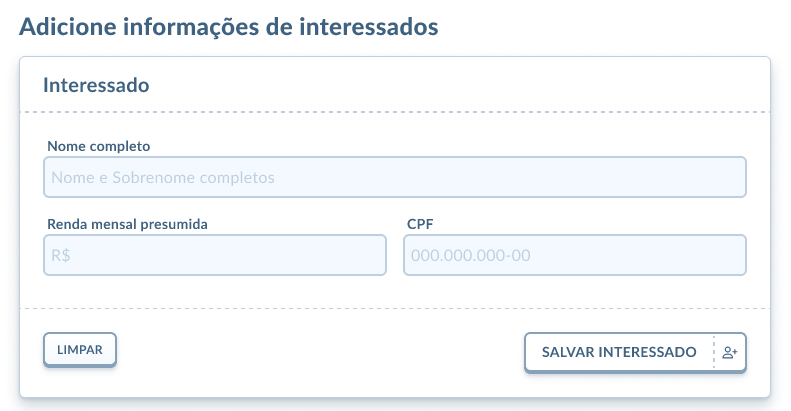Click the right end of Nome completo field
Image resolution: width=791 pixels, height=411 pixels.
pyautogui.click(x=730, y=177)
